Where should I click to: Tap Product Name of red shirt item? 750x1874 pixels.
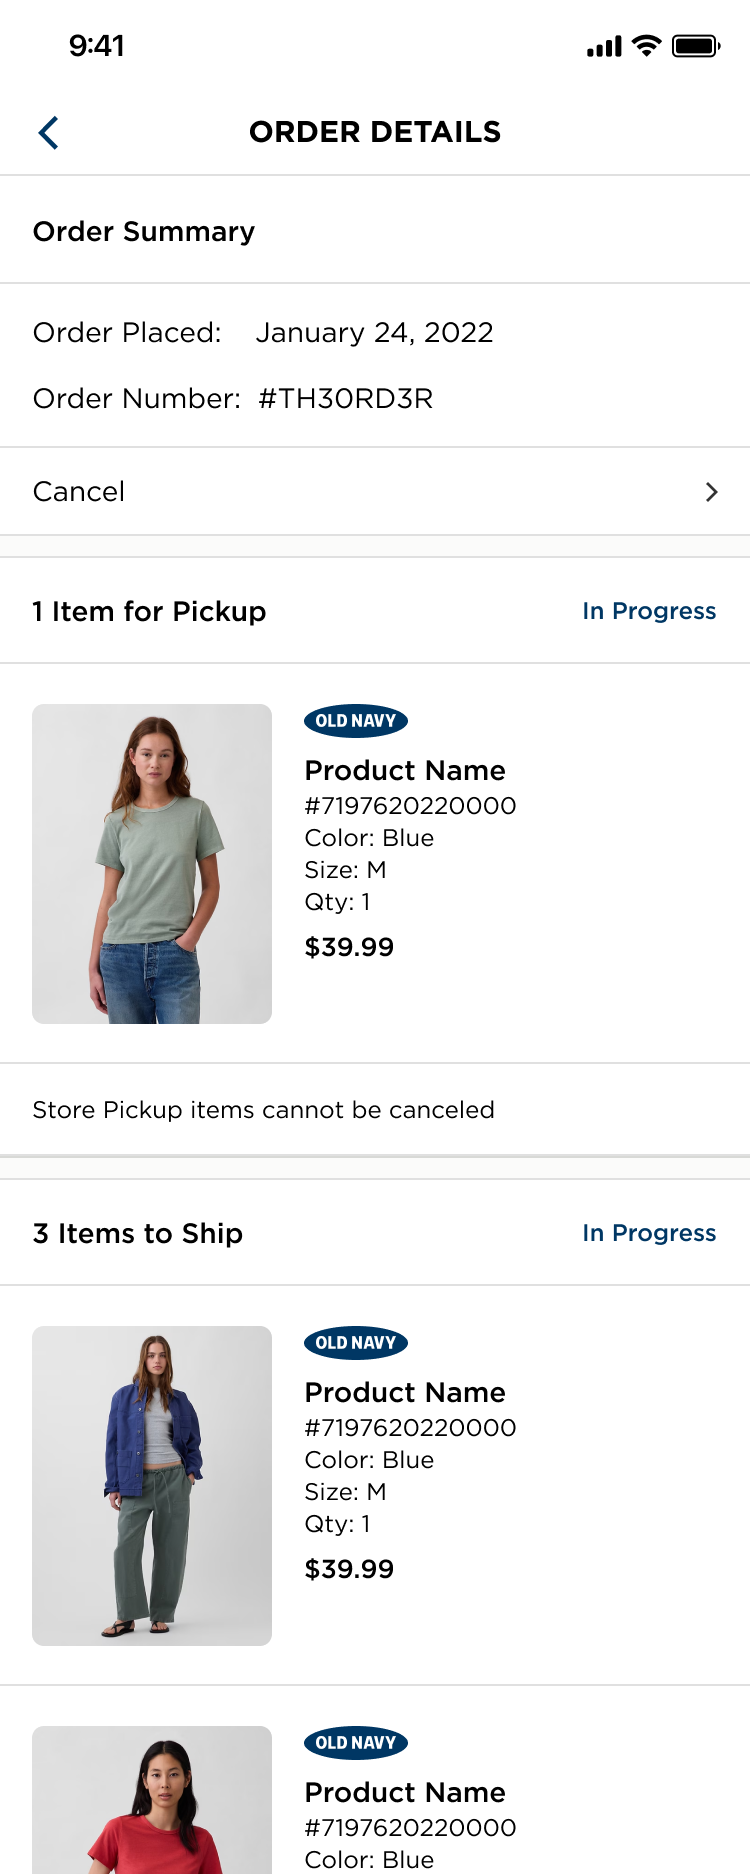point(405,1793)
